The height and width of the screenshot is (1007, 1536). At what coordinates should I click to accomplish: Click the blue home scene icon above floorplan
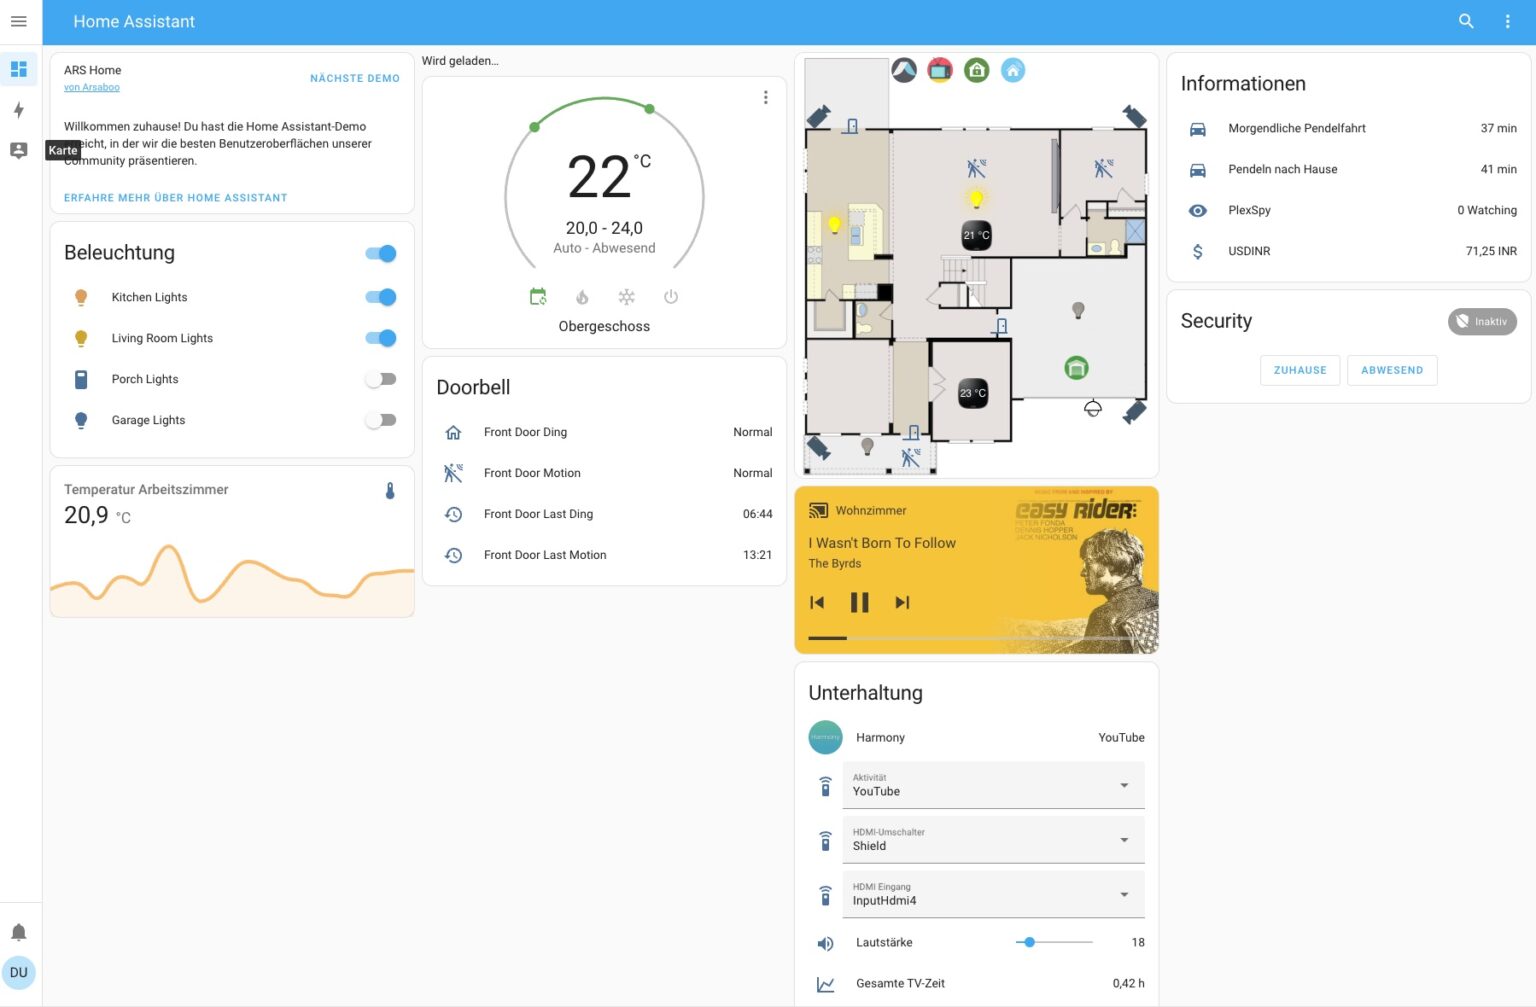coord(1013,70)
